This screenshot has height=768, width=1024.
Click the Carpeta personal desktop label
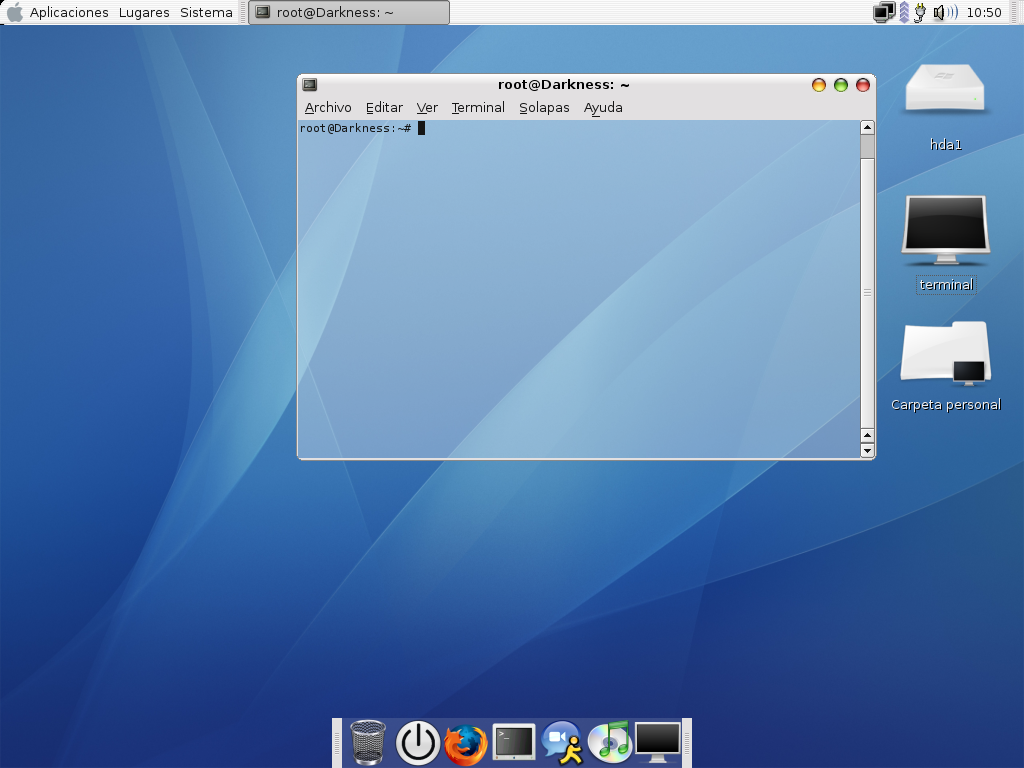pos(946,404)
